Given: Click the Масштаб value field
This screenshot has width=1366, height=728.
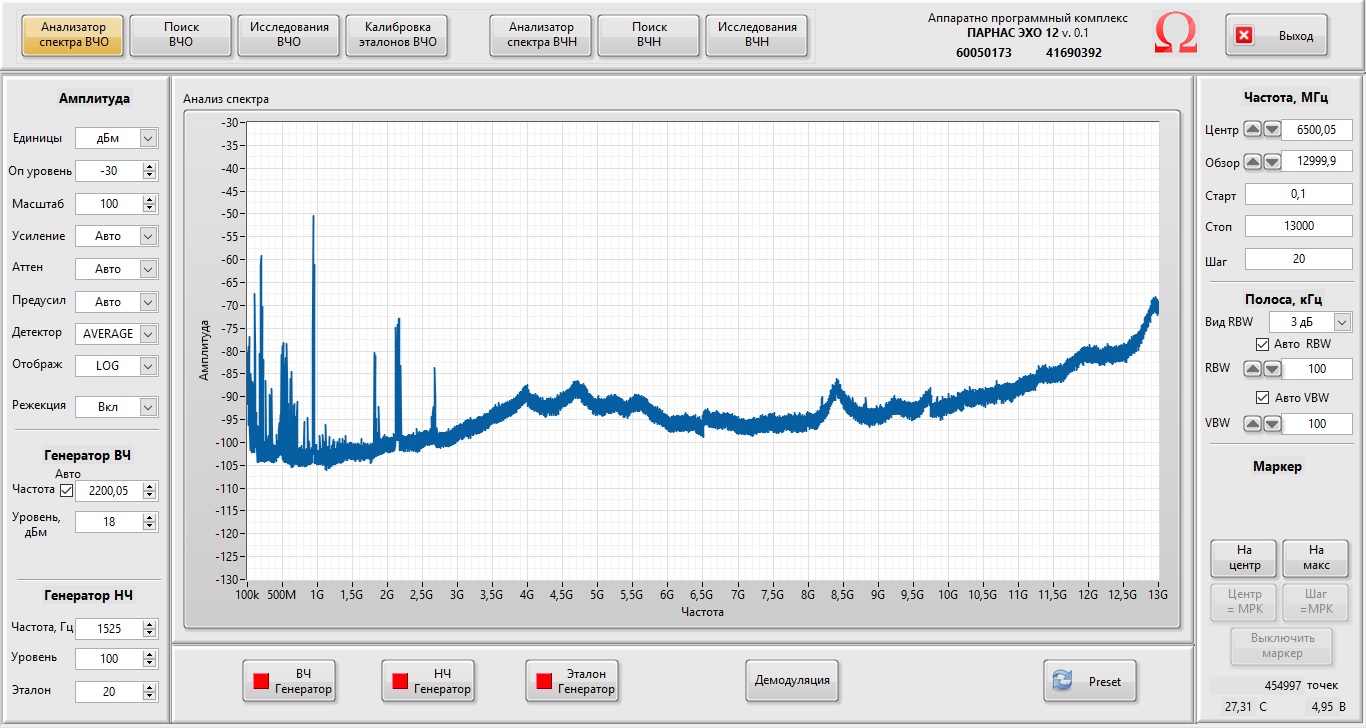Looking at the screenshot, I should [109, 204].
